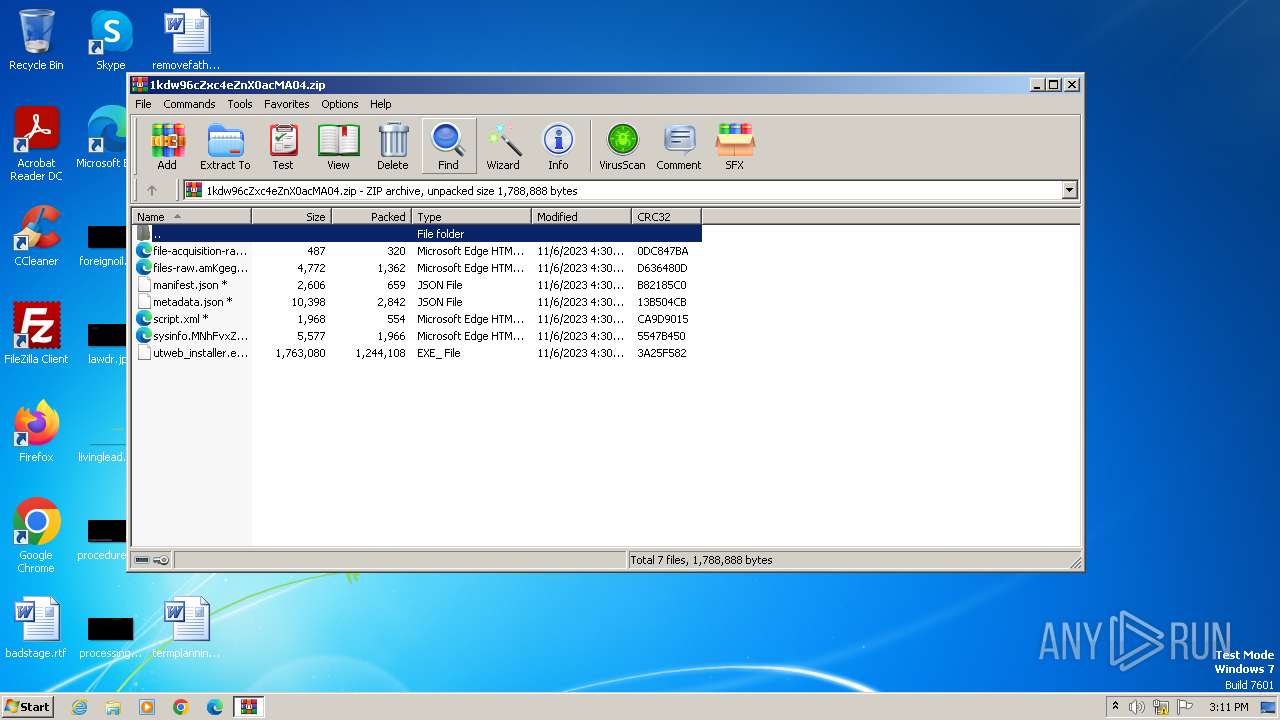1280x720 pixels.
Task: Open termplannin... Word document on desktop
Action: (x=186, y=628)
